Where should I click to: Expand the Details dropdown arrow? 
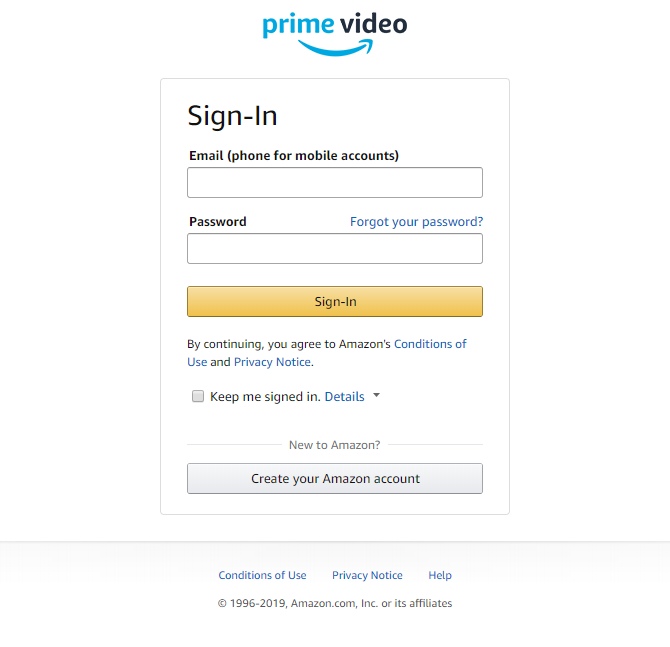(x=376, y=395)
